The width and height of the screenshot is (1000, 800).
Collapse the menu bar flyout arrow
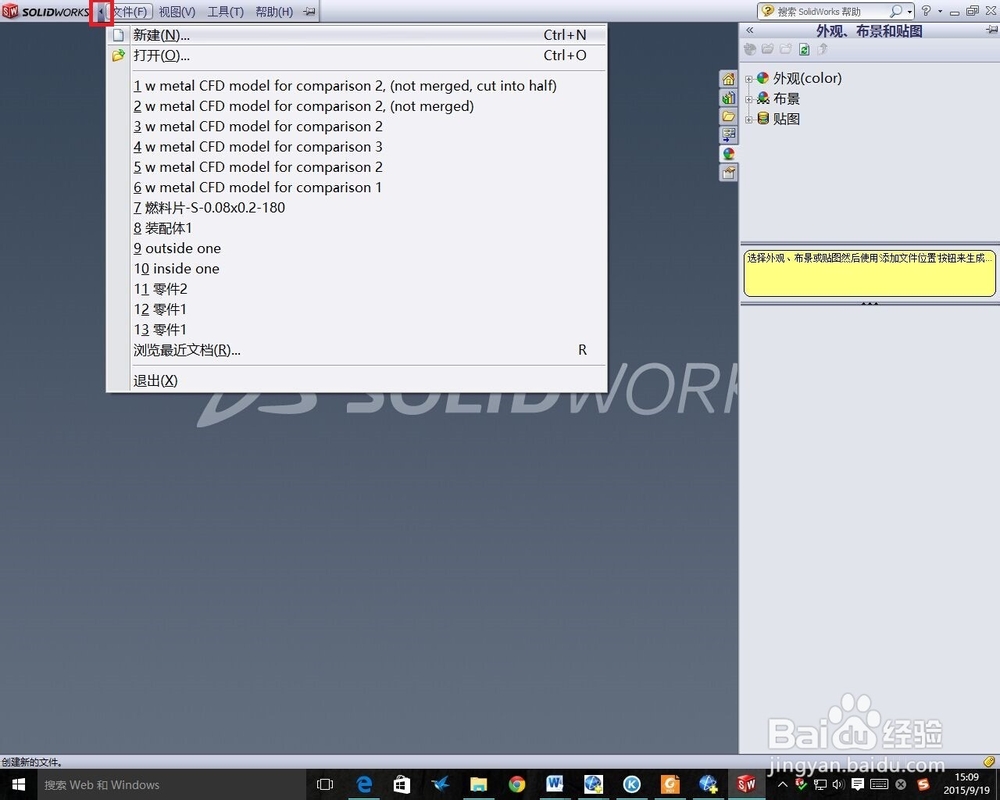(101, 11)
